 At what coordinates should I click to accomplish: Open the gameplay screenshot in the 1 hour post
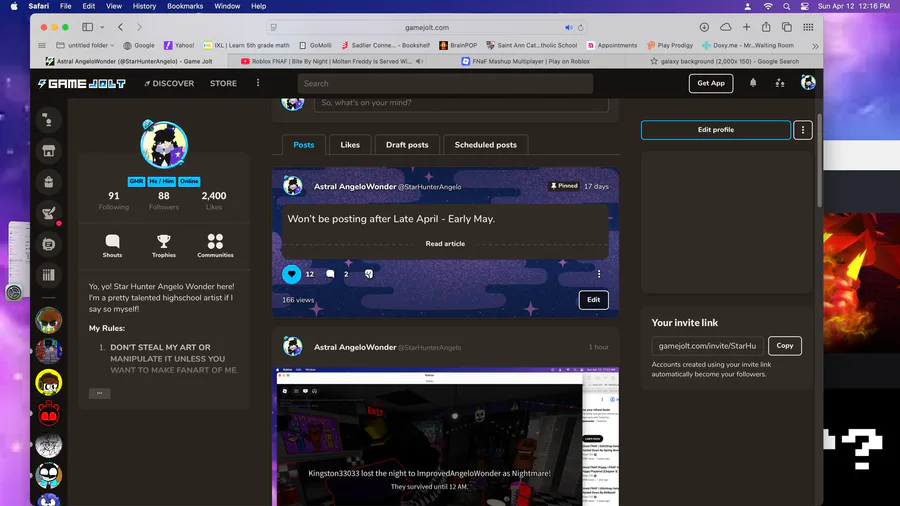445,437
